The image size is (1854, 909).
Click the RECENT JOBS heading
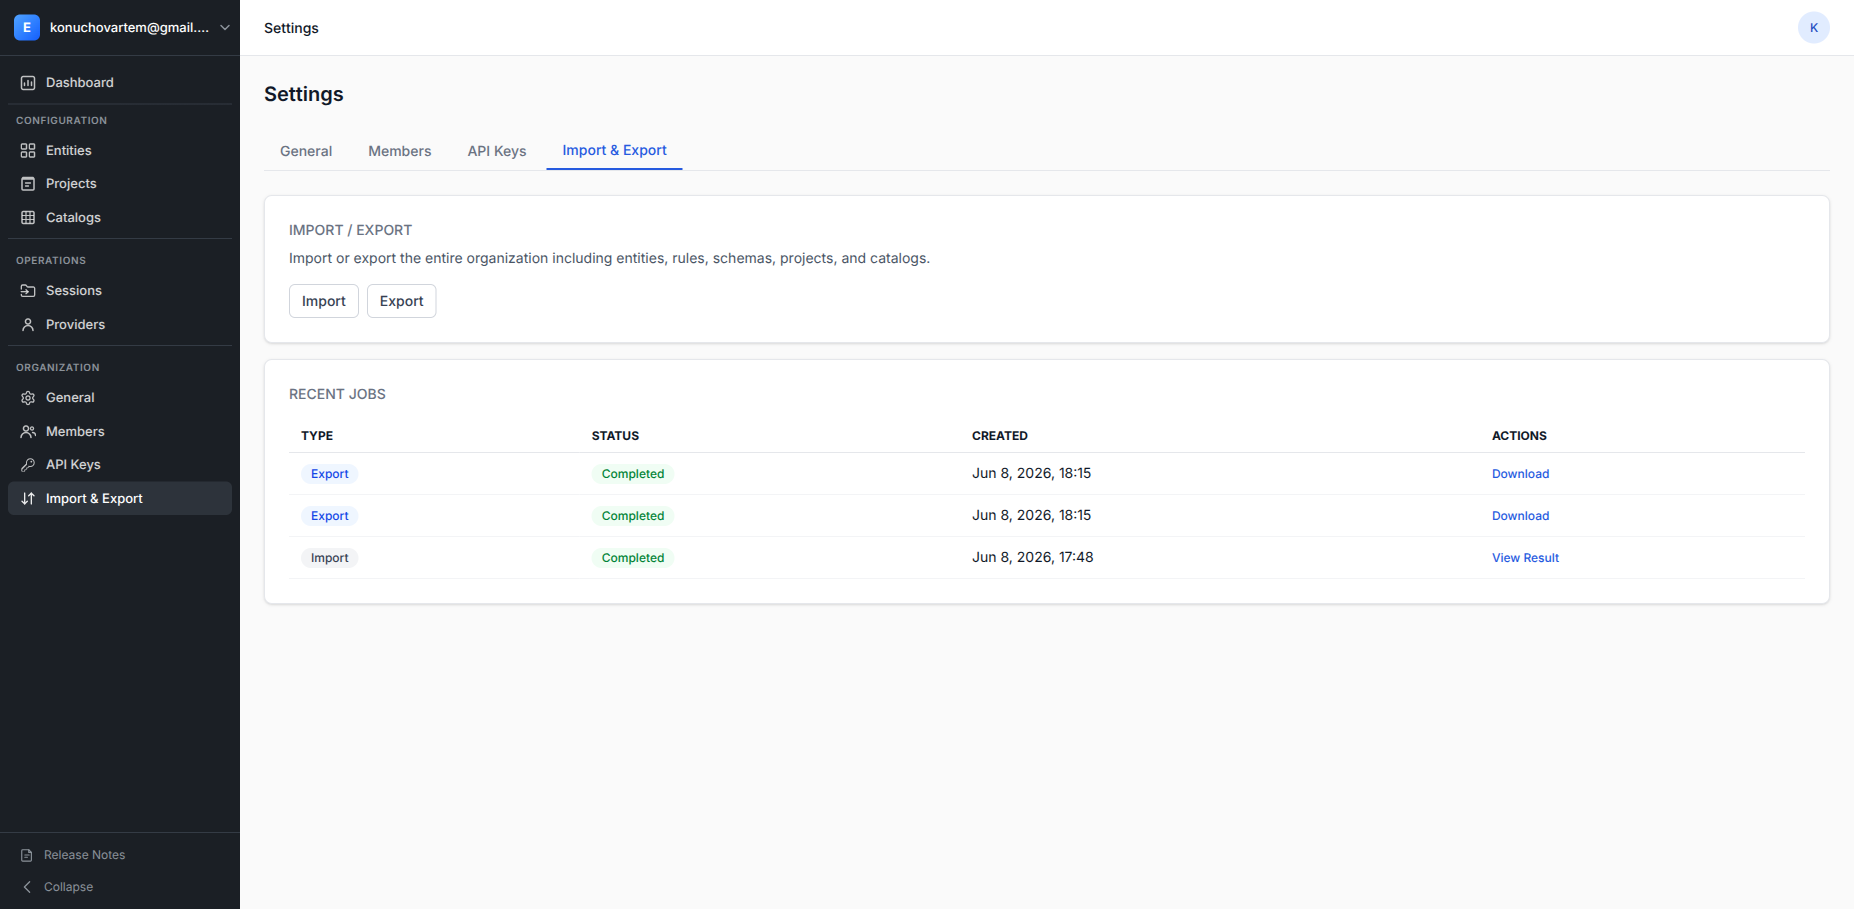coord(337,394)
